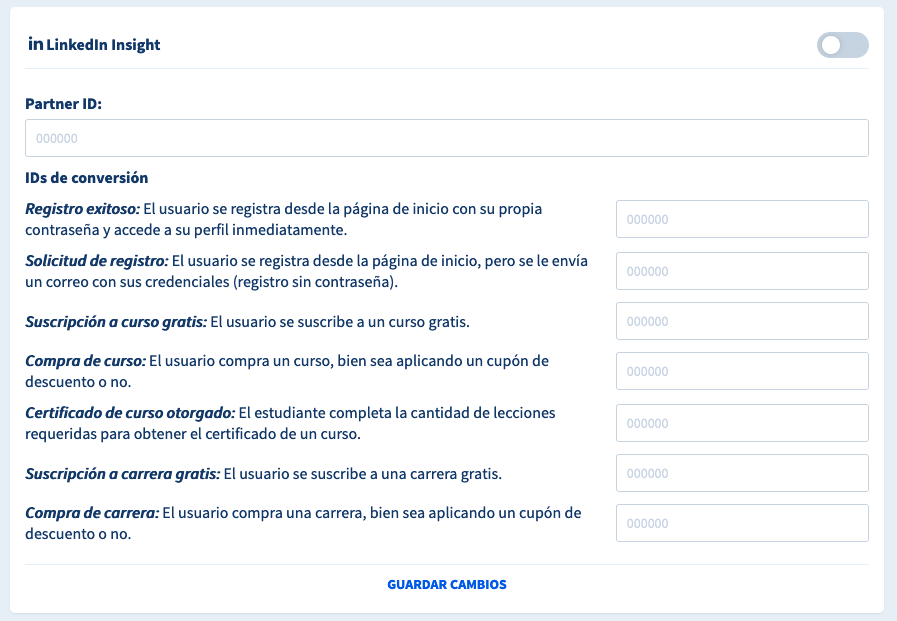The width and height of the screenshot is (897, 621).
Task: Click the Partner ID input field
Action: 446,139
